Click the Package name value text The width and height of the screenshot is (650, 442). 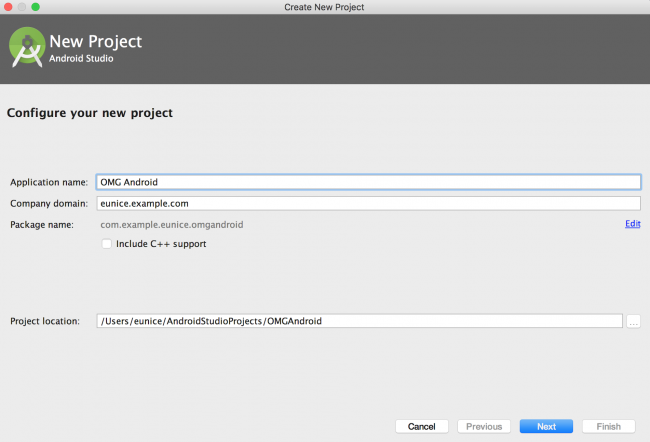172,225
